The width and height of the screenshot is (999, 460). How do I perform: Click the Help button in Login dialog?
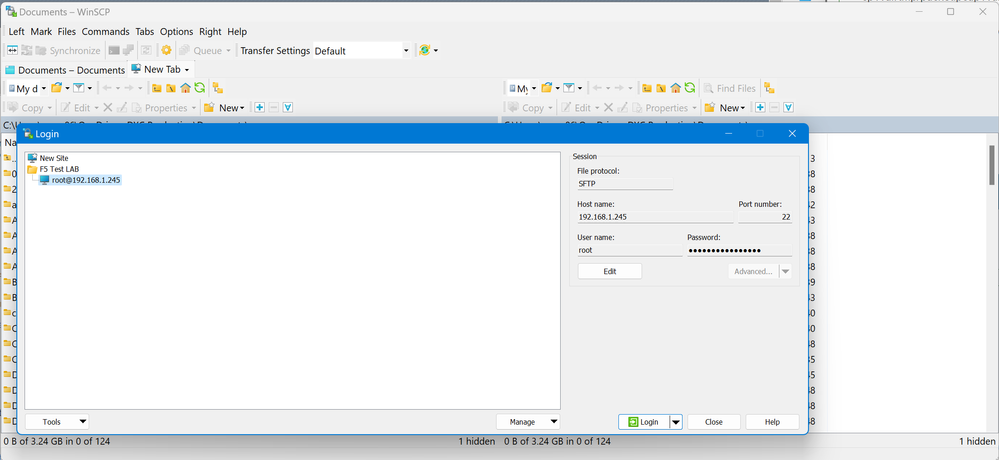(x=772, y=422)
